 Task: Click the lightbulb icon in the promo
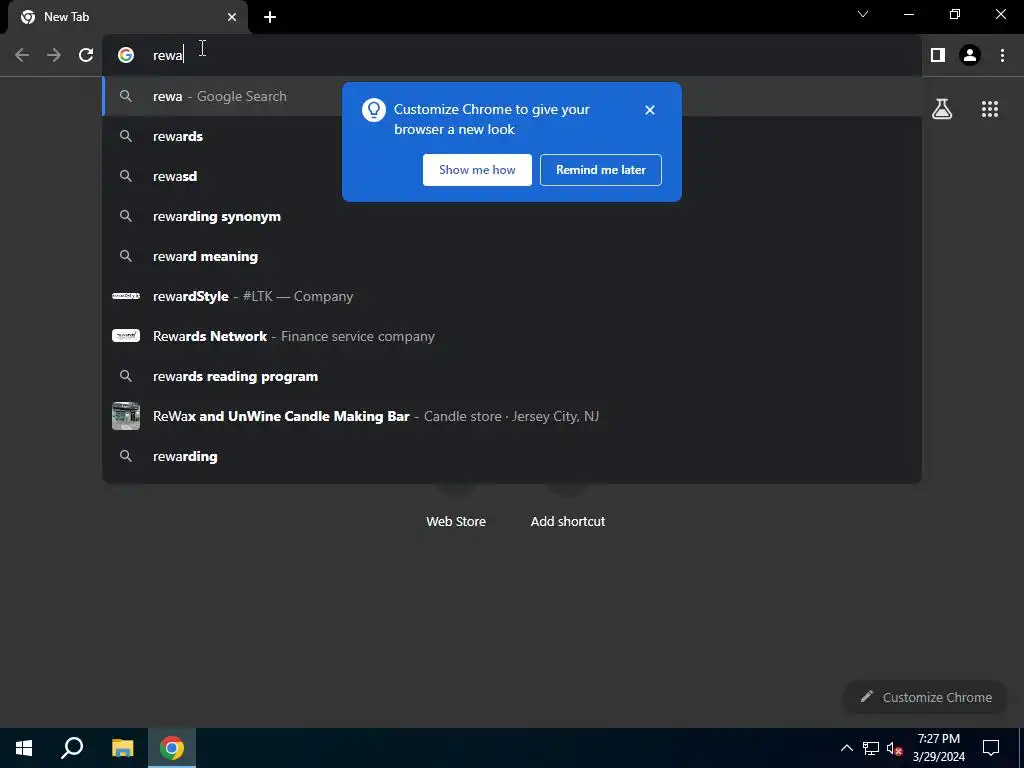(x=374, y=110)
